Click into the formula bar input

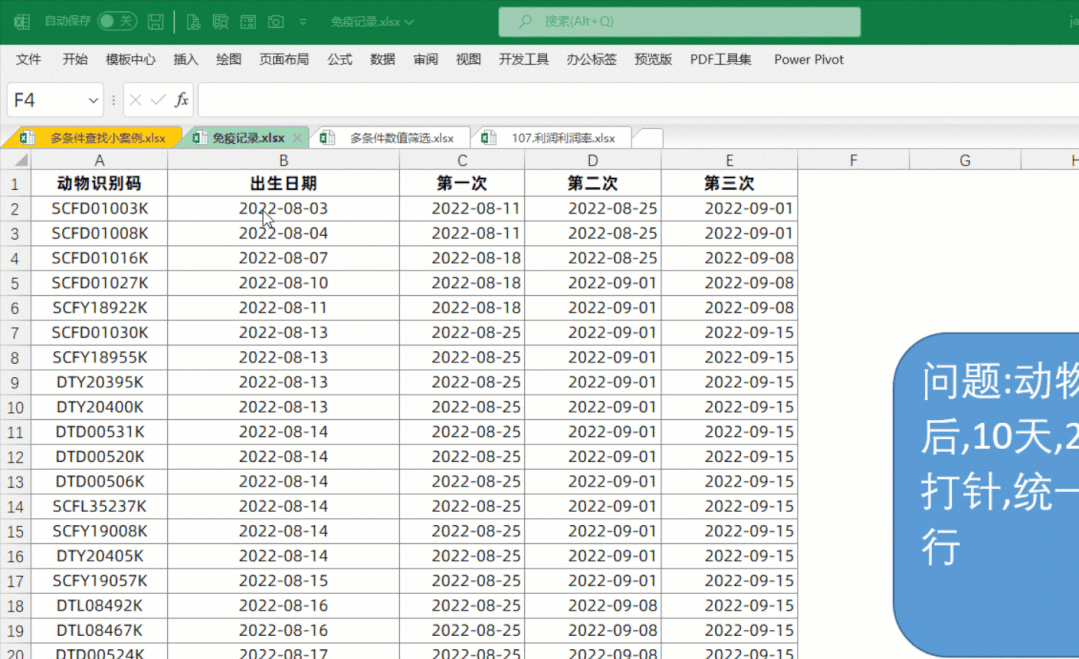pos(638,100)
